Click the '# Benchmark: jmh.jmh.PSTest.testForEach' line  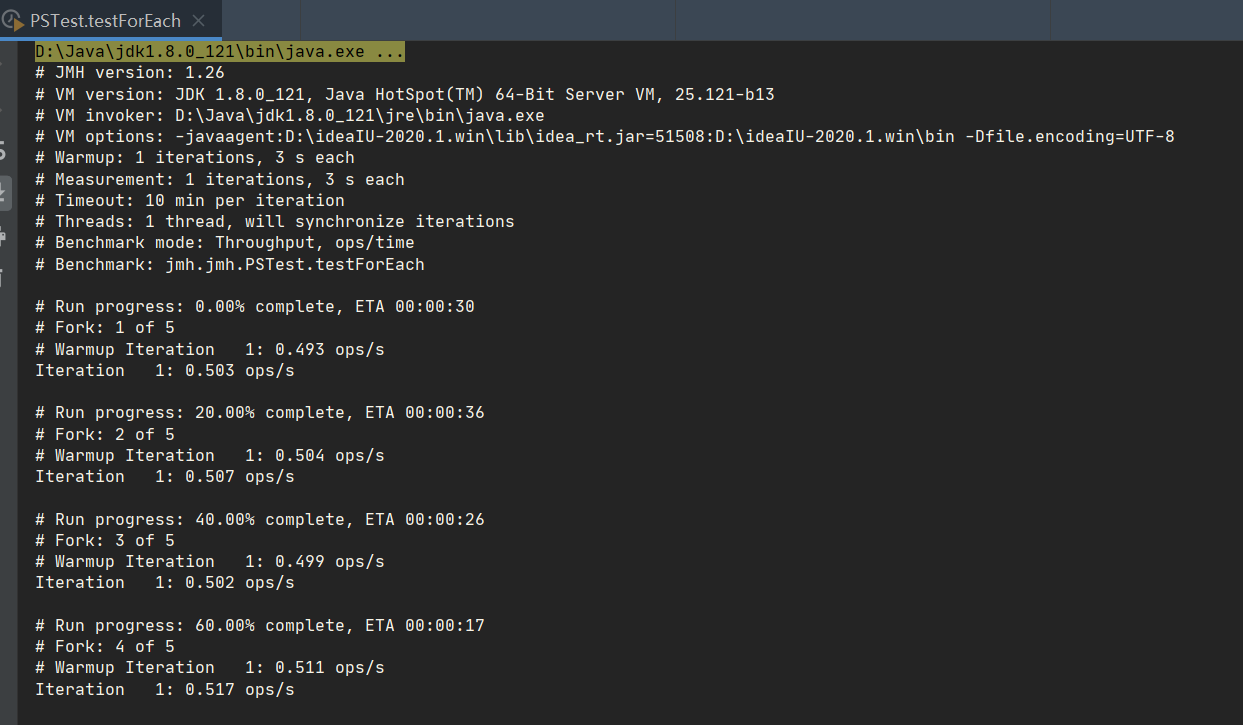[230, 264]
